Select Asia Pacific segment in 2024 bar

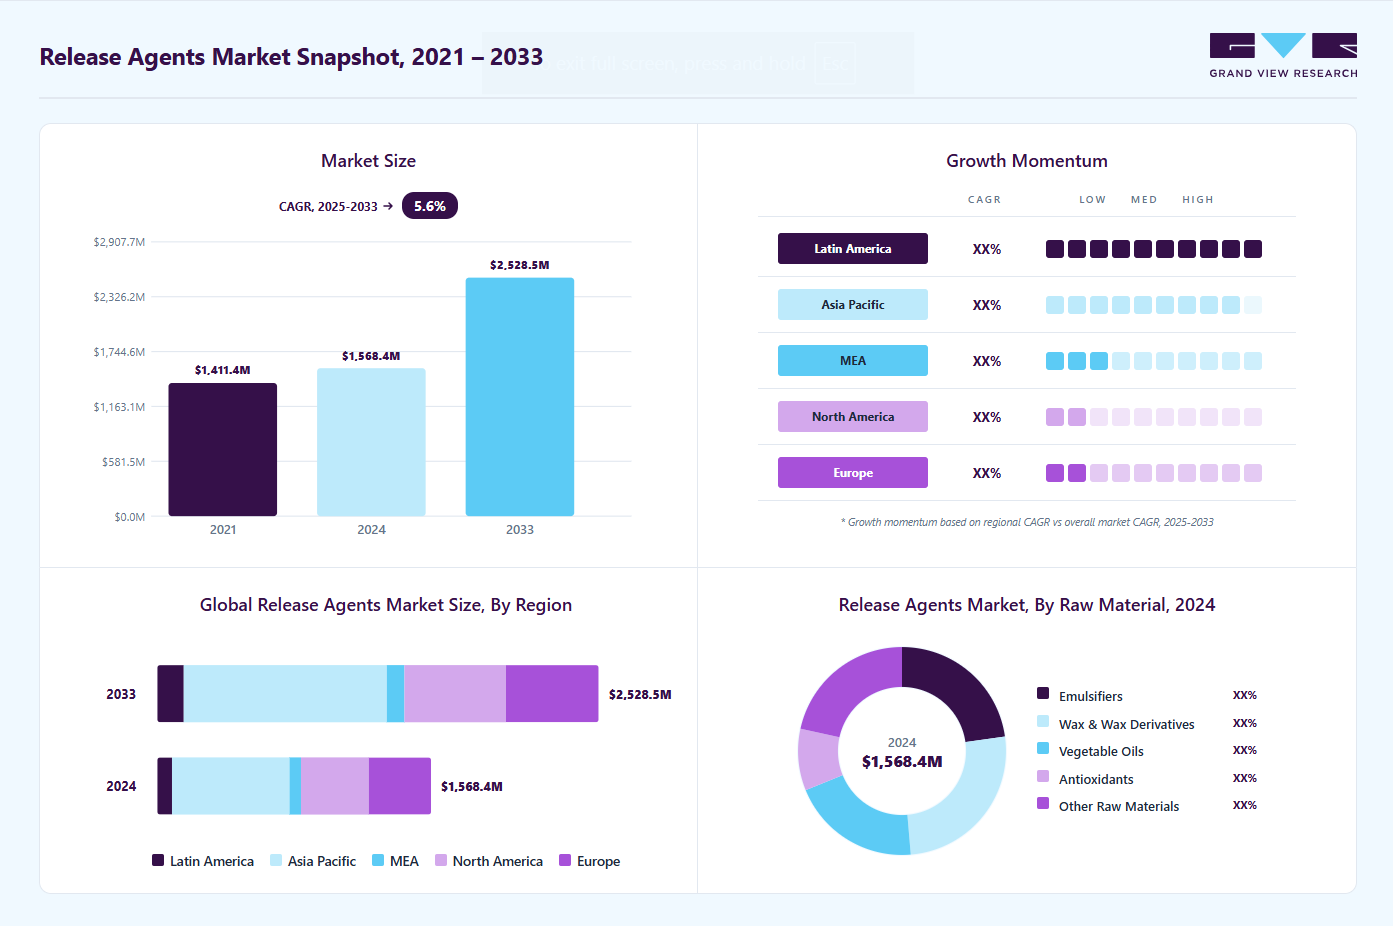(231, 786)
